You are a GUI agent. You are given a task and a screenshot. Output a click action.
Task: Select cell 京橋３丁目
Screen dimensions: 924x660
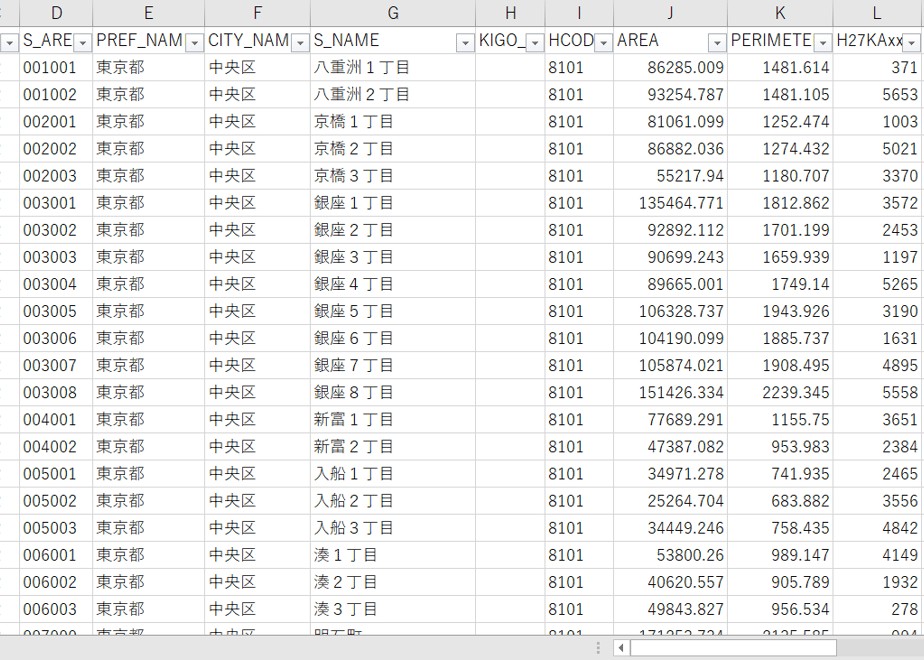click(393, 176)
